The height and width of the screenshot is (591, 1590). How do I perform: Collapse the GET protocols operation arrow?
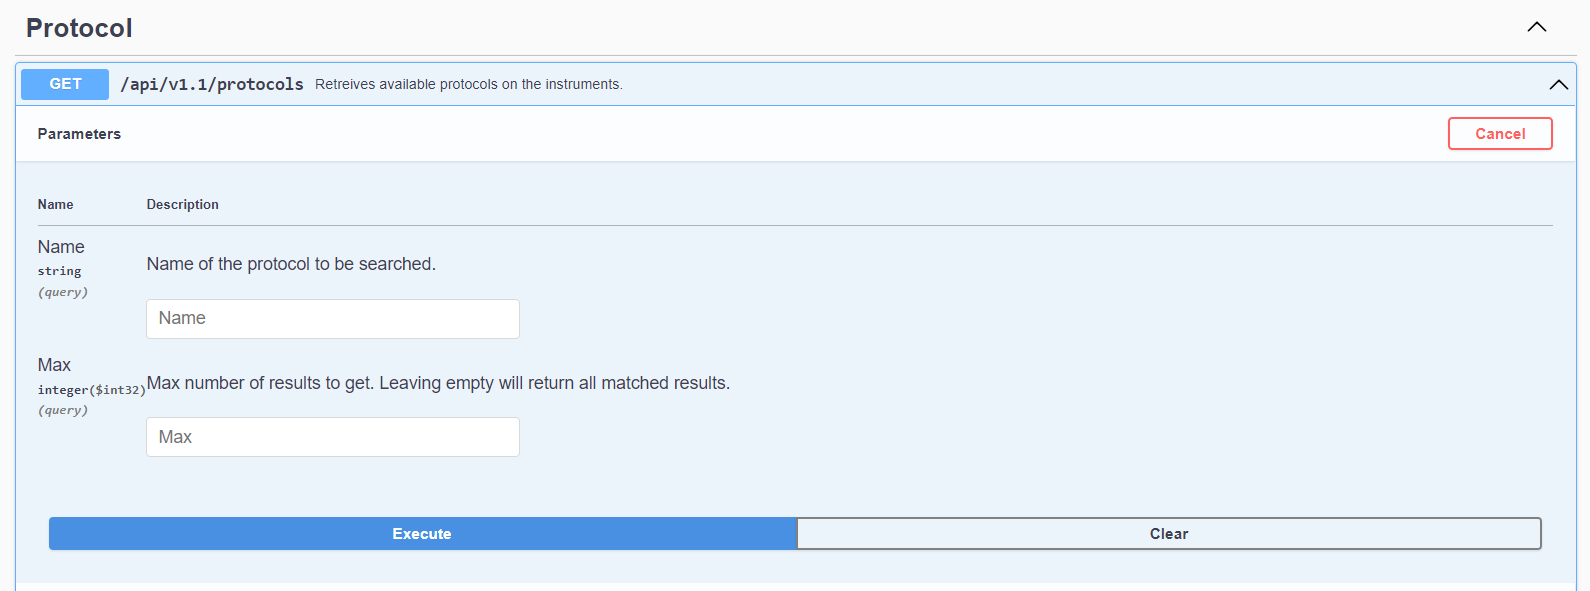pos(1558,85)
